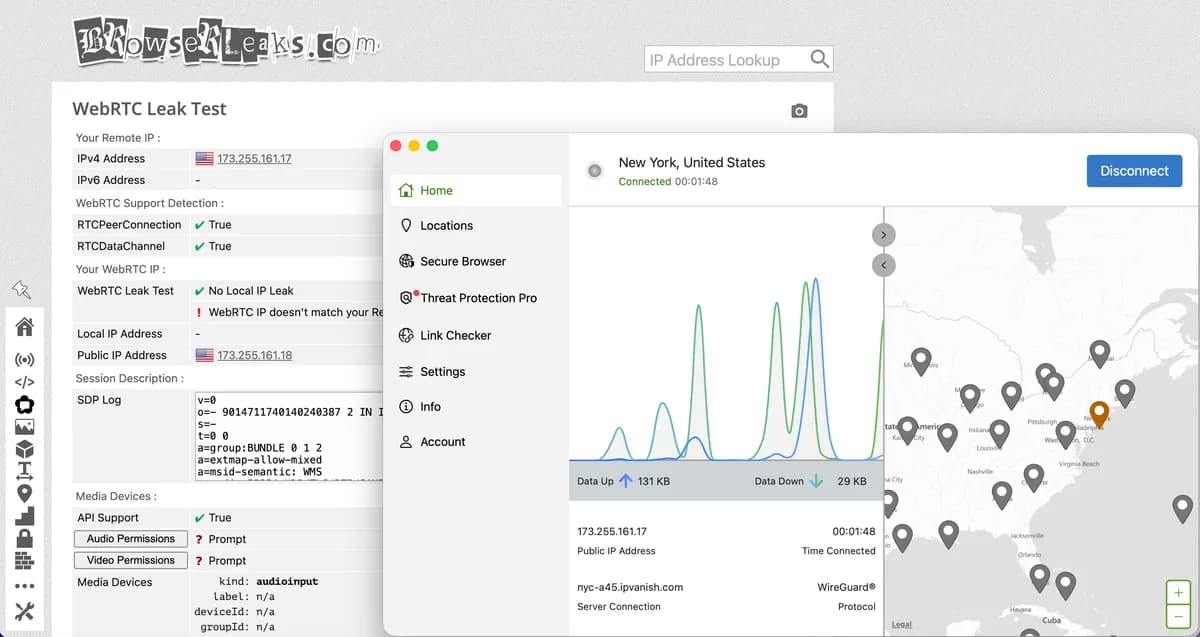Click the WebRTC Leak Test page heading
This screenshot has width=1200, height=637.
(149, 109)
